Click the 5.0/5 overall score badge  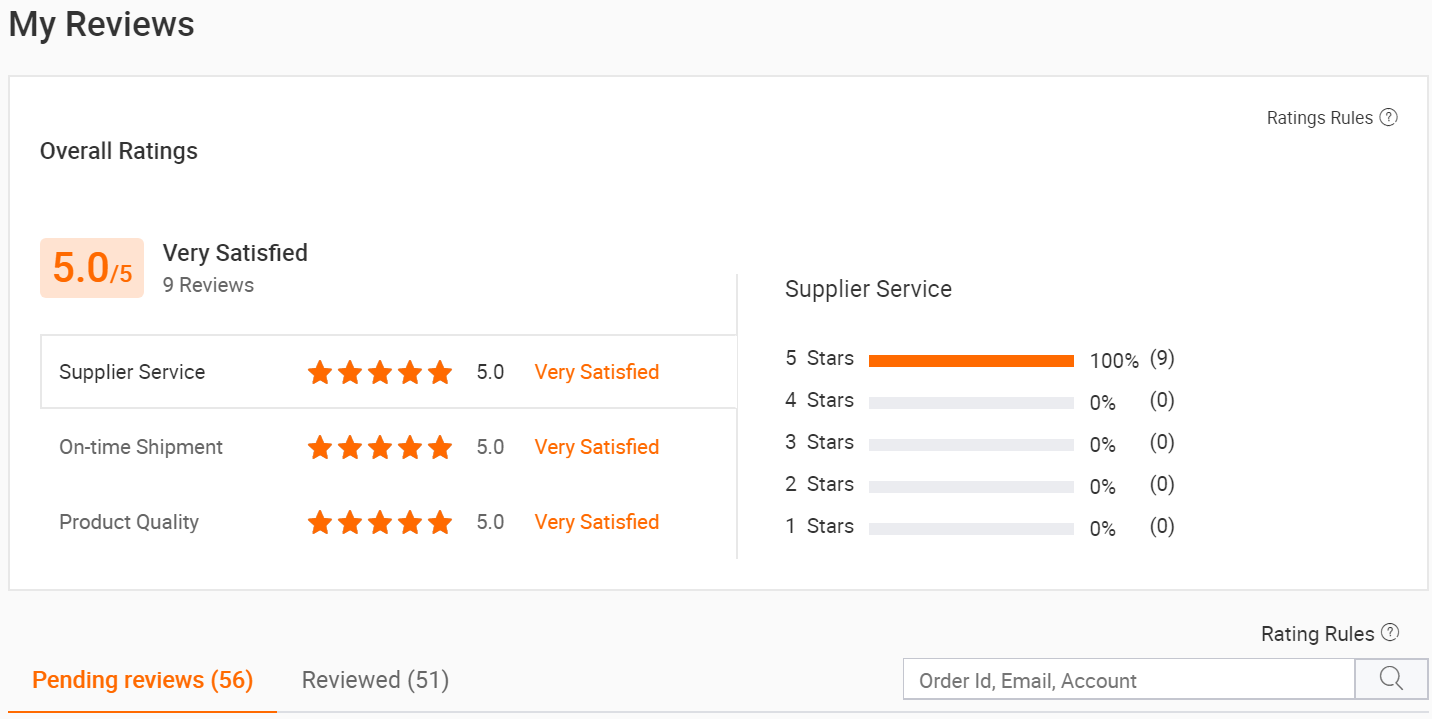tap(92, 268)
